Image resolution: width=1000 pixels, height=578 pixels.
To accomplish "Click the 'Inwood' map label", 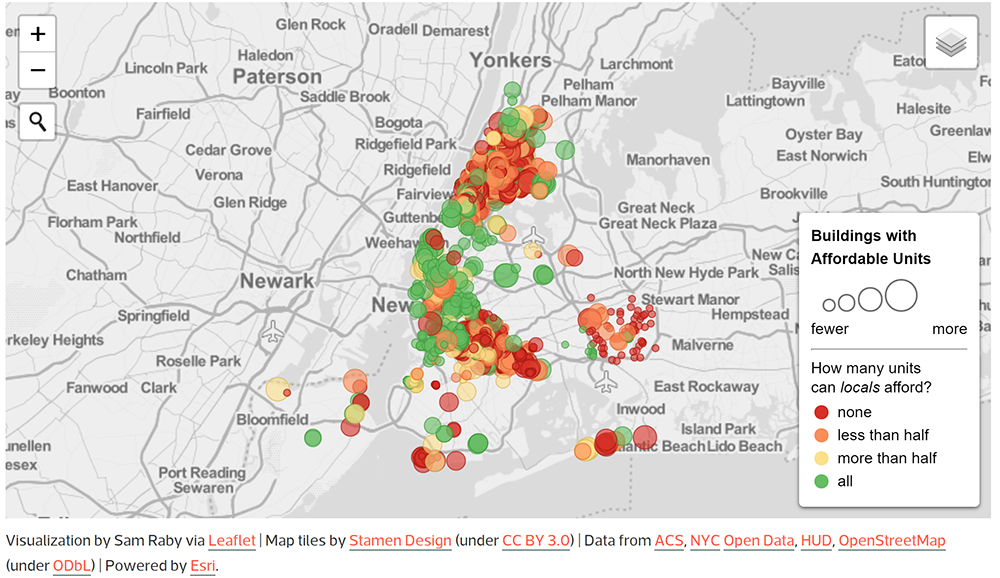I will [640, 409].
